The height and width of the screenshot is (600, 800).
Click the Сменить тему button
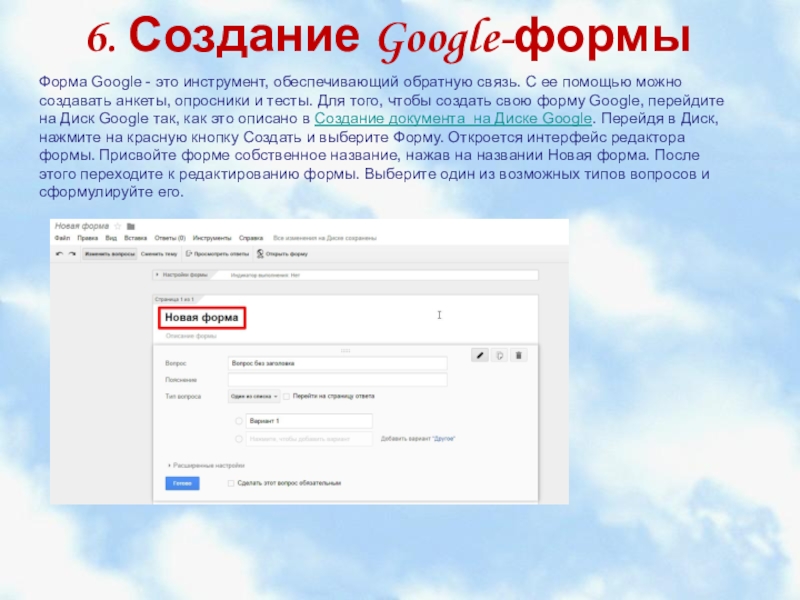tap(159, 254)
